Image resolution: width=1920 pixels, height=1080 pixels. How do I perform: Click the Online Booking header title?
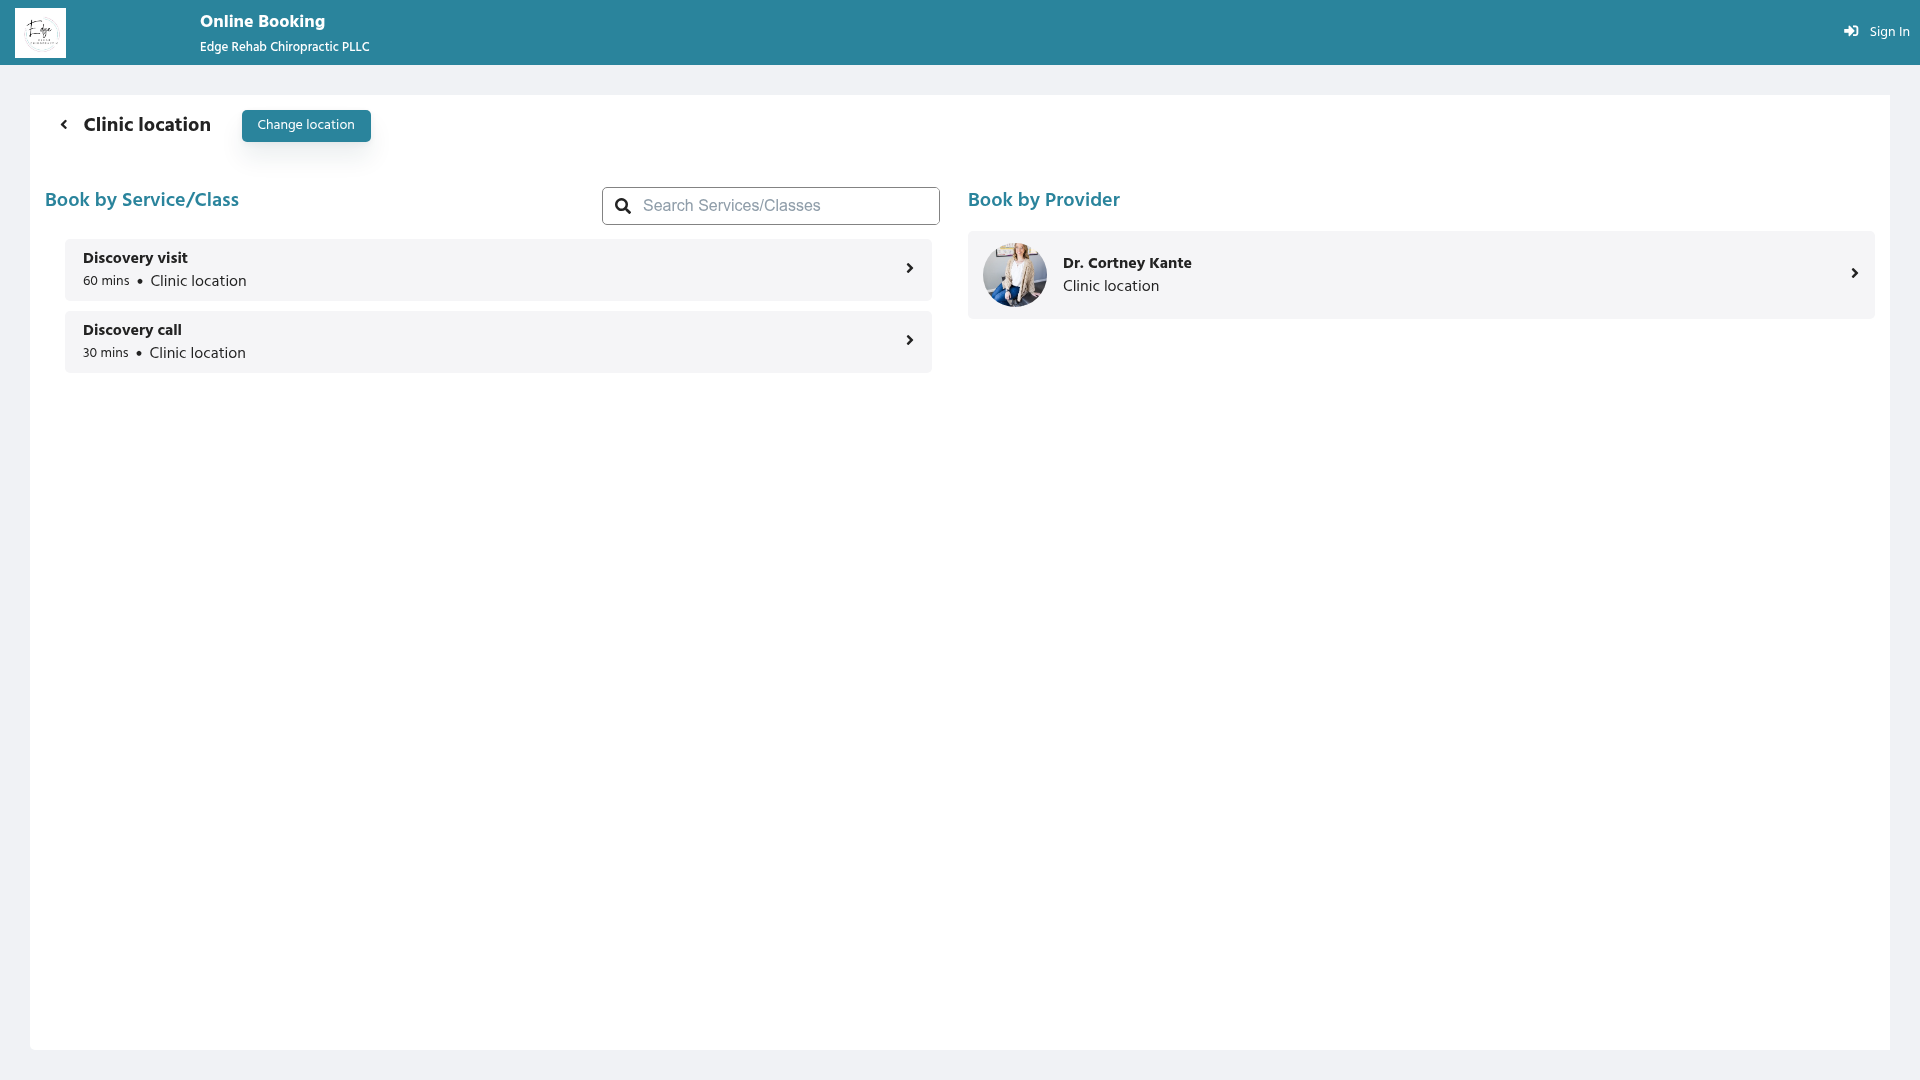[262, 22]
